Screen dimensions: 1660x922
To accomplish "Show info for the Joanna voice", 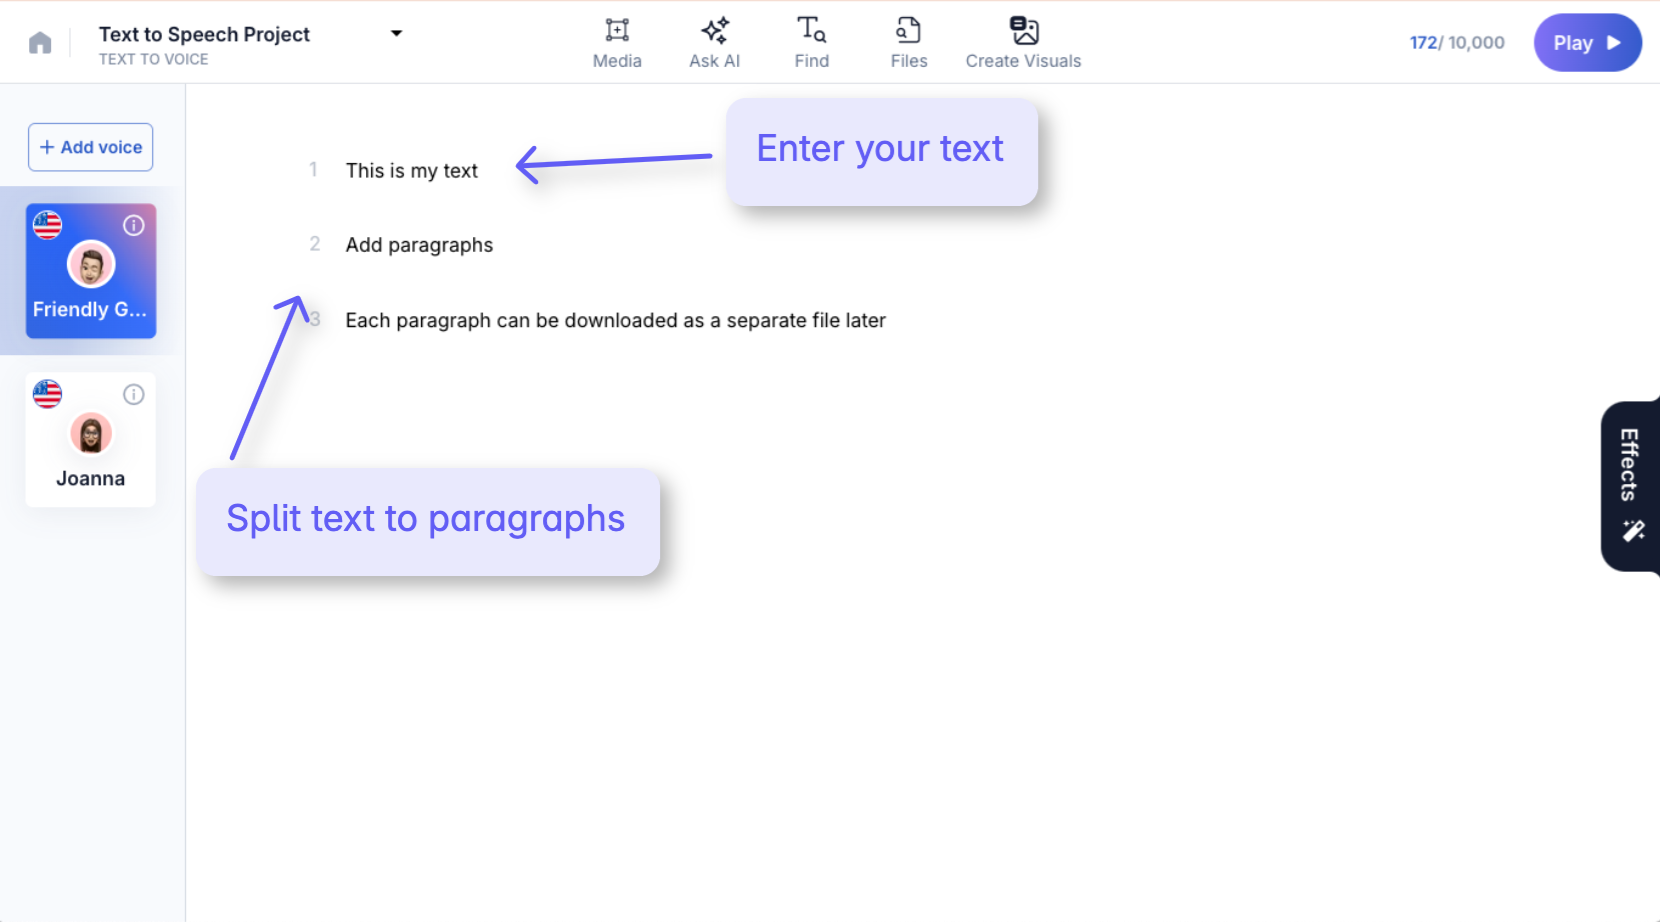I will click(x=134, y=395).
